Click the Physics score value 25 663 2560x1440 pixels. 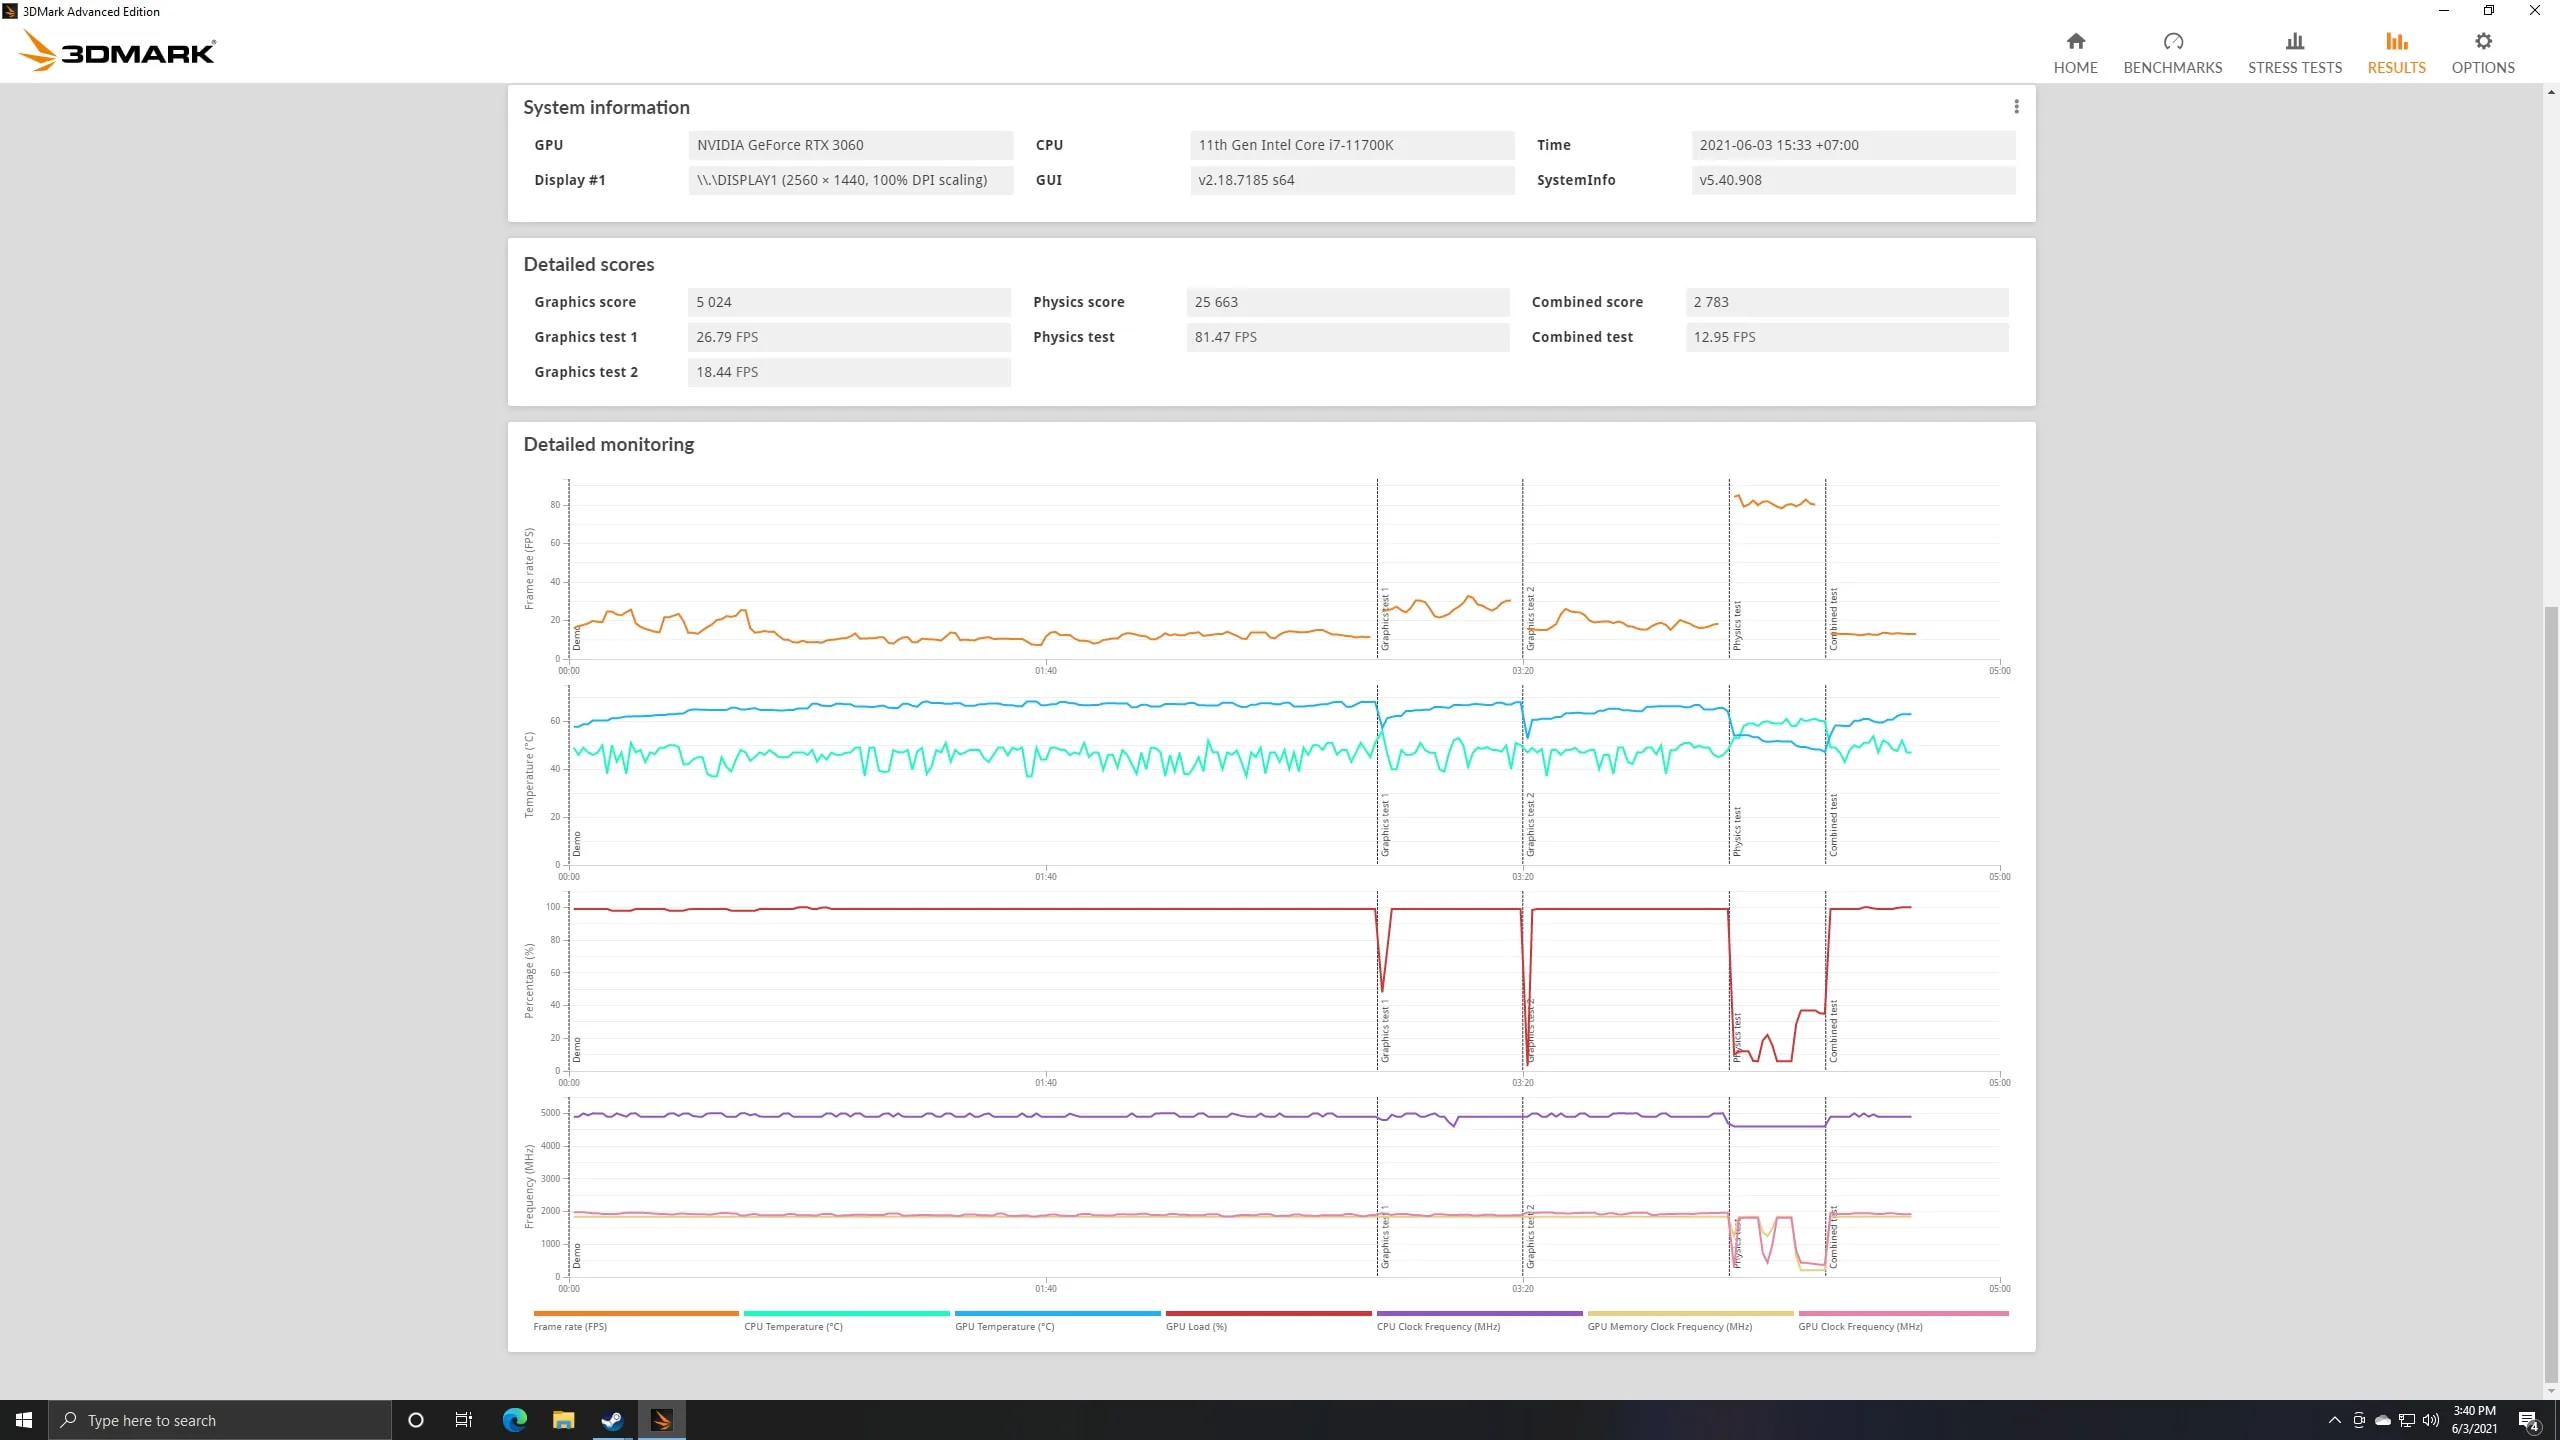[x=1348, y=302]
